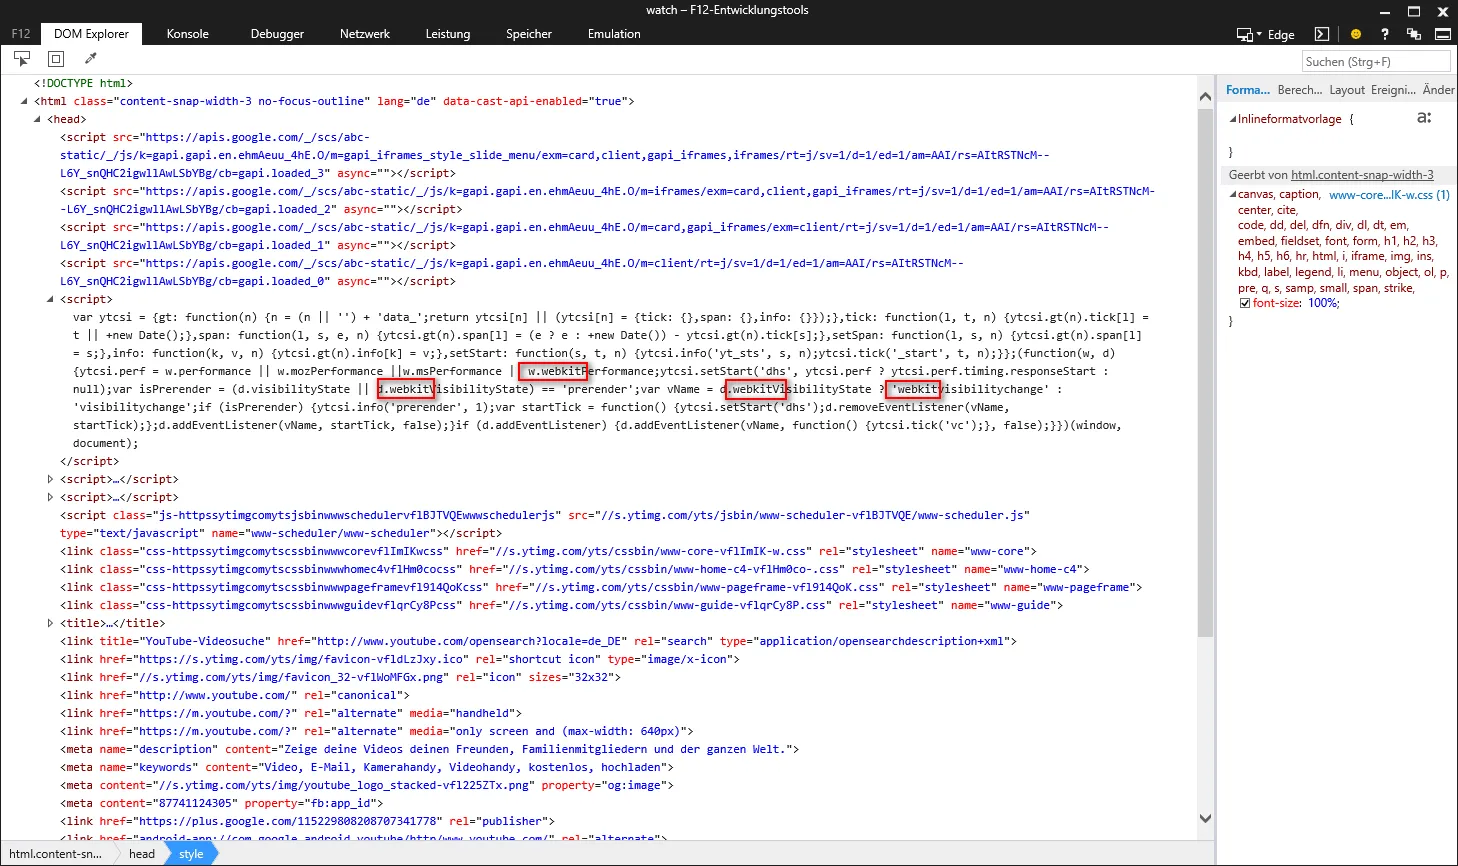This screenshot has width=1458, height=866.
Task: Select the link rel="canonical" node
Action: point(235,695)
